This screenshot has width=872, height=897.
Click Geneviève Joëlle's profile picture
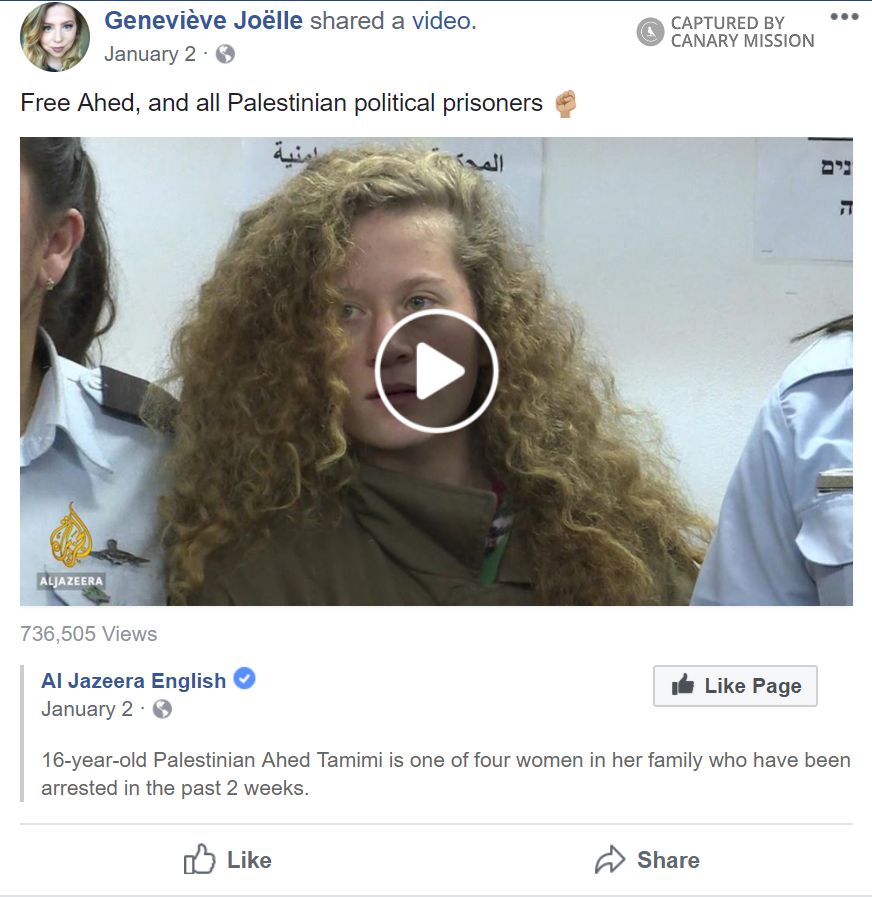[x=55, y=37]
